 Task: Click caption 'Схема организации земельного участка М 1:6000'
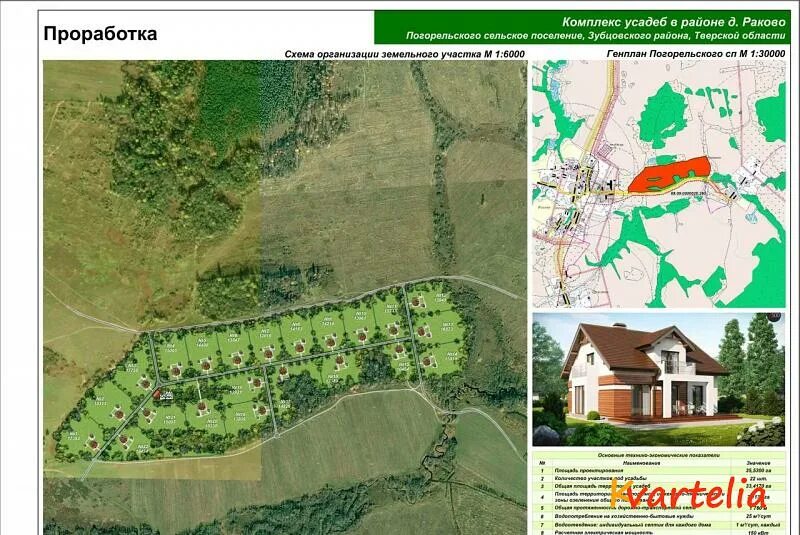[404, 54]
